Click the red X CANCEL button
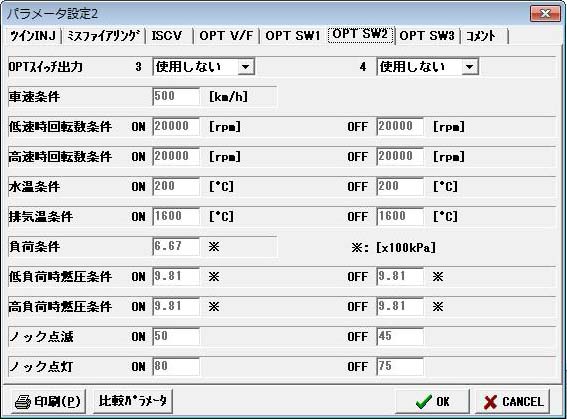 [513, 402]
